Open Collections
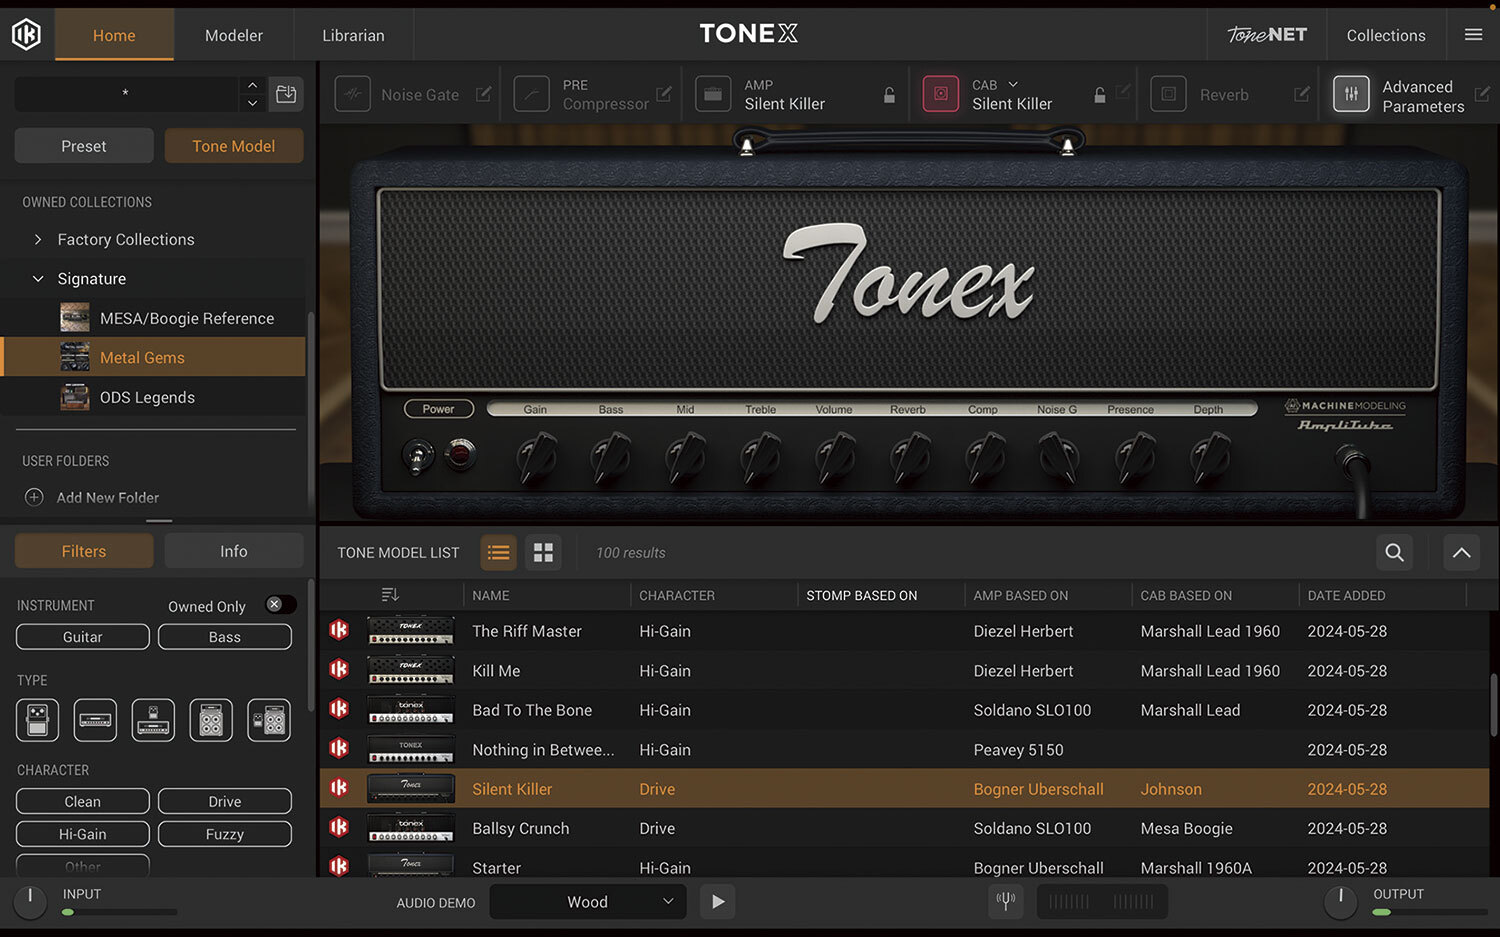The height and width of the screenshot is (937, 1500). pos(1386,35)
